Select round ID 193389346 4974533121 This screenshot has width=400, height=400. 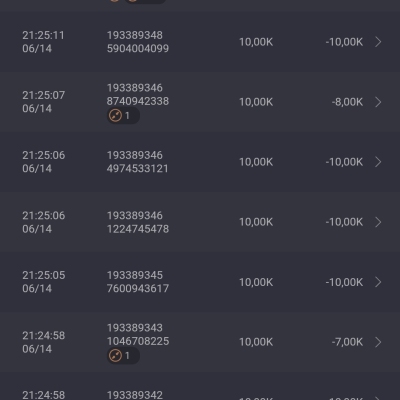tap(138, 162)
